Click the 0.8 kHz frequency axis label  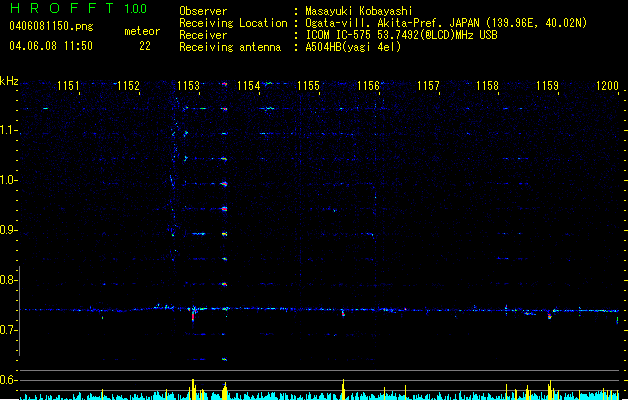pyautogui.click(x=7, y=280)
